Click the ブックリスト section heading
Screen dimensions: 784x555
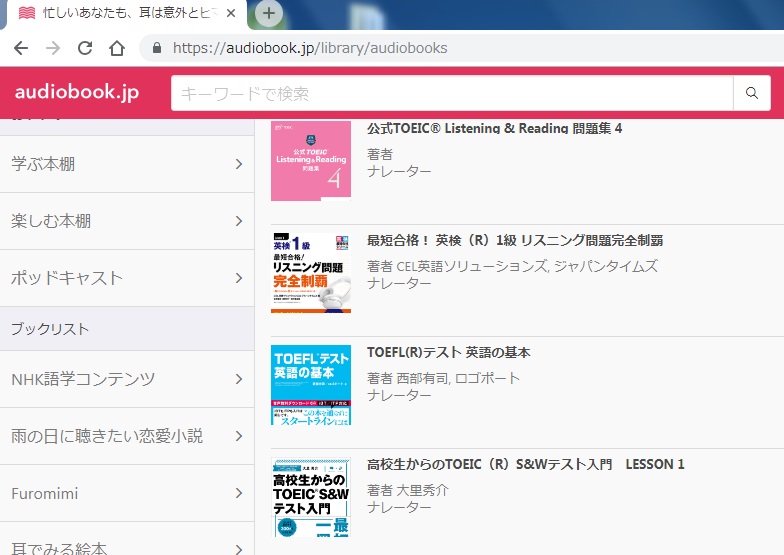50,328
